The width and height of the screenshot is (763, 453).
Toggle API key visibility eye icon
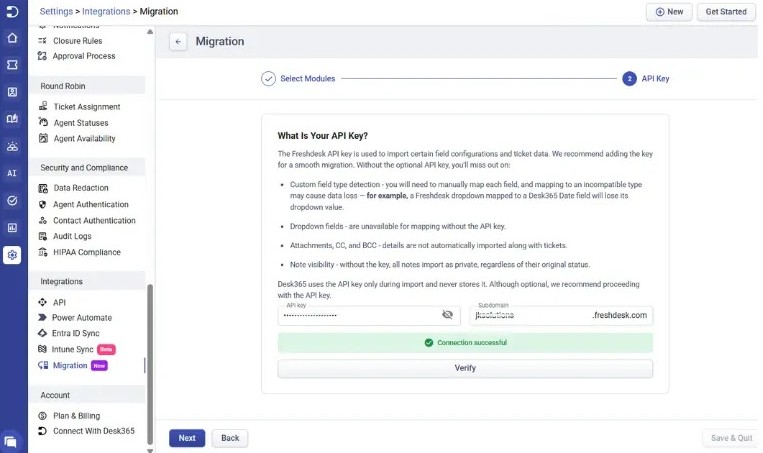pos(447,315)
